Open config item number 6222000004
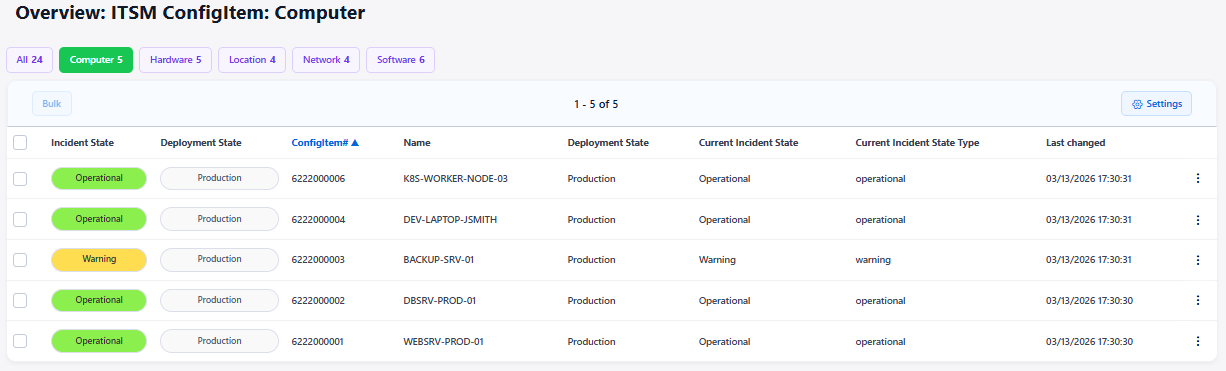 [318, 220]
